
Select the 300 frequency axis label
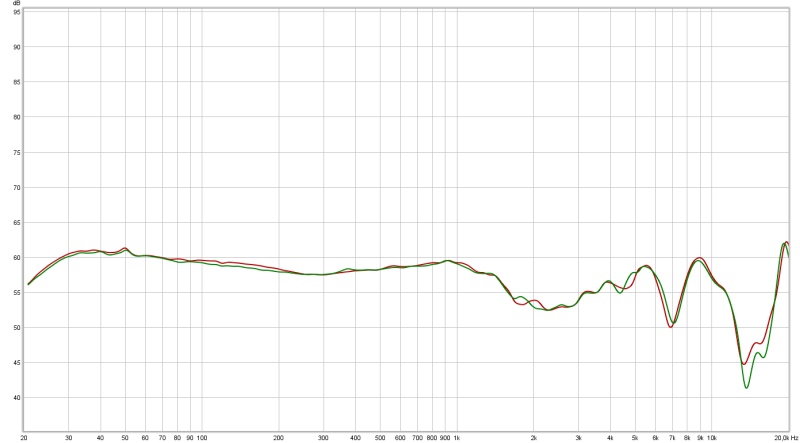tap(323, 438)
